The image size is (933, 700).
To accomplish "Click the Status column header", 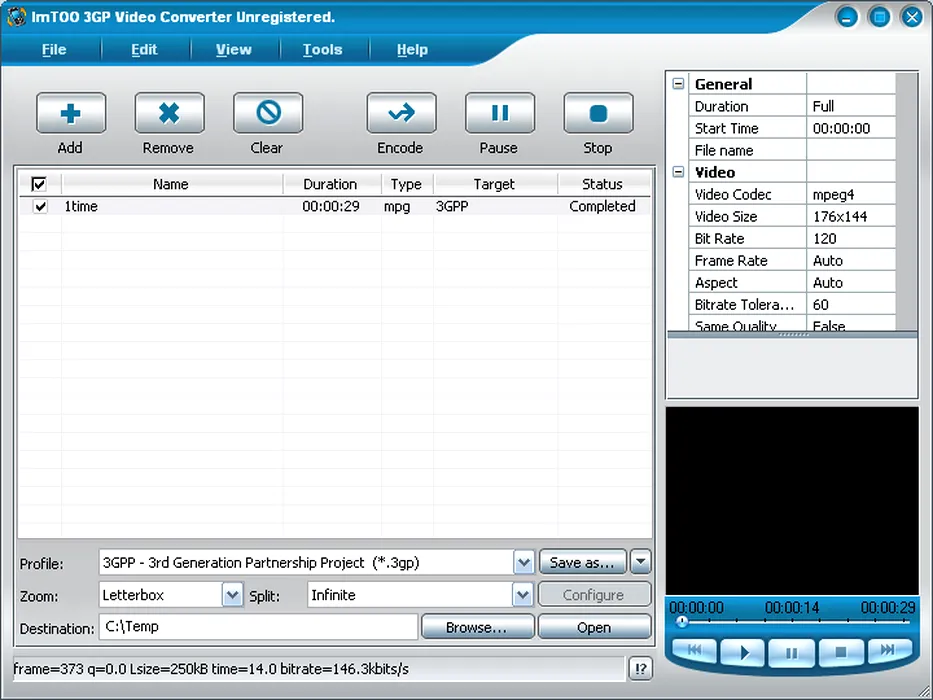I will coord(602,184).
